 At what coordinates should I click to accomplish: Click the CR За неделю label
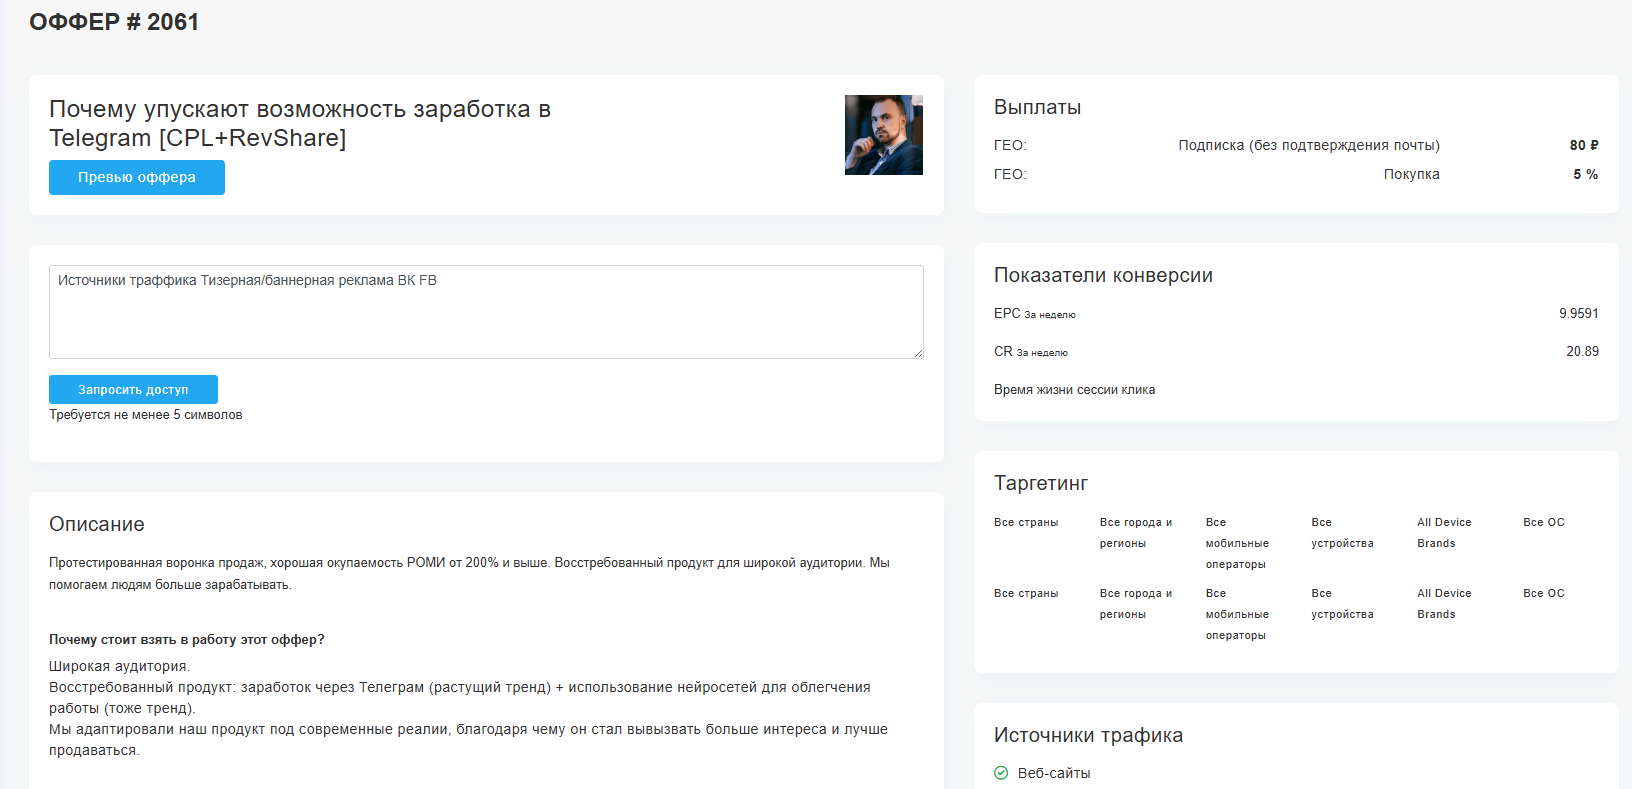pyautogui.click(x=1031, y=351)
